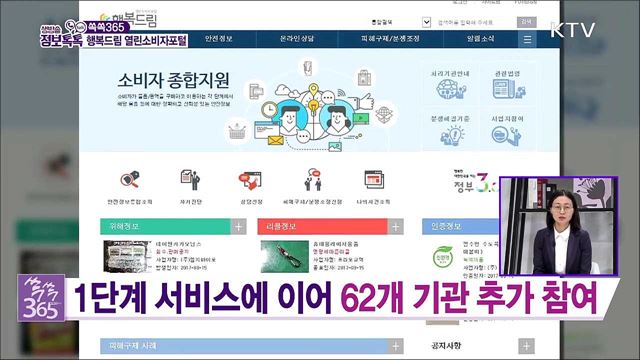
Task: Click the 정부 3.0 logo
Action: tap(476, 182)
